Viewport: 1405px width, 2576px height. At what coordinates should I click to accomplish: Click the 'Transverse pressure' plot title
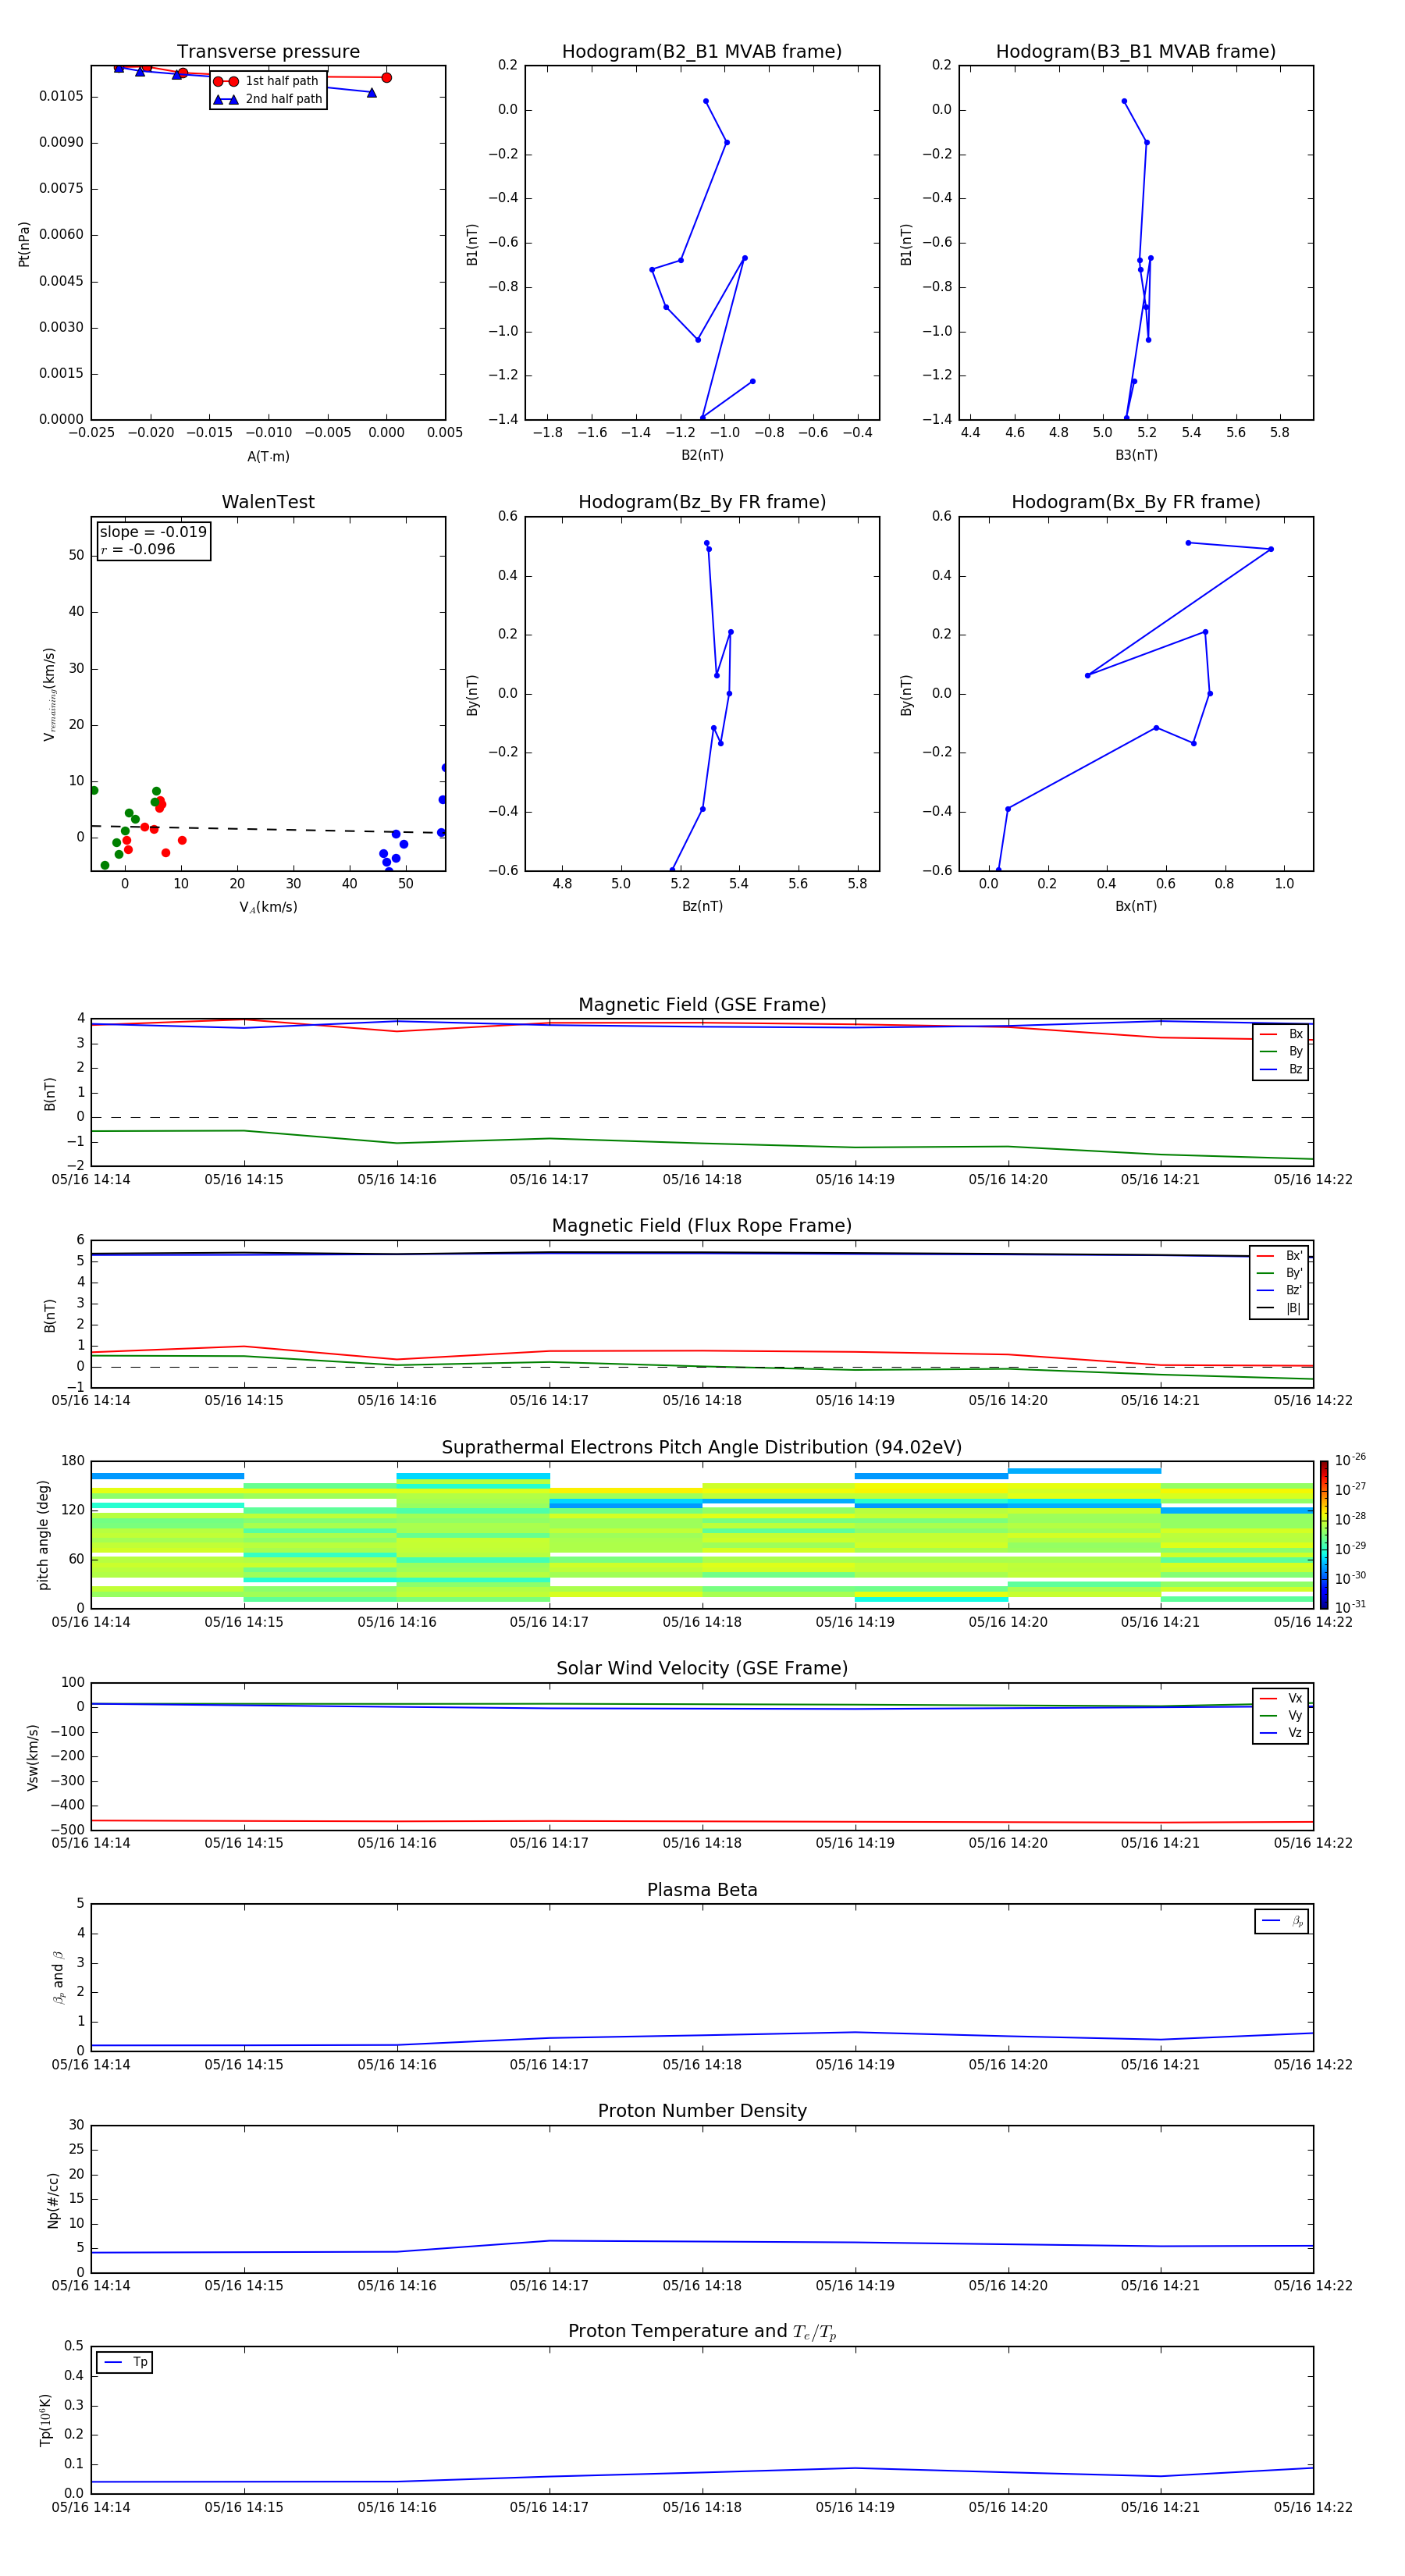[268, 52]
